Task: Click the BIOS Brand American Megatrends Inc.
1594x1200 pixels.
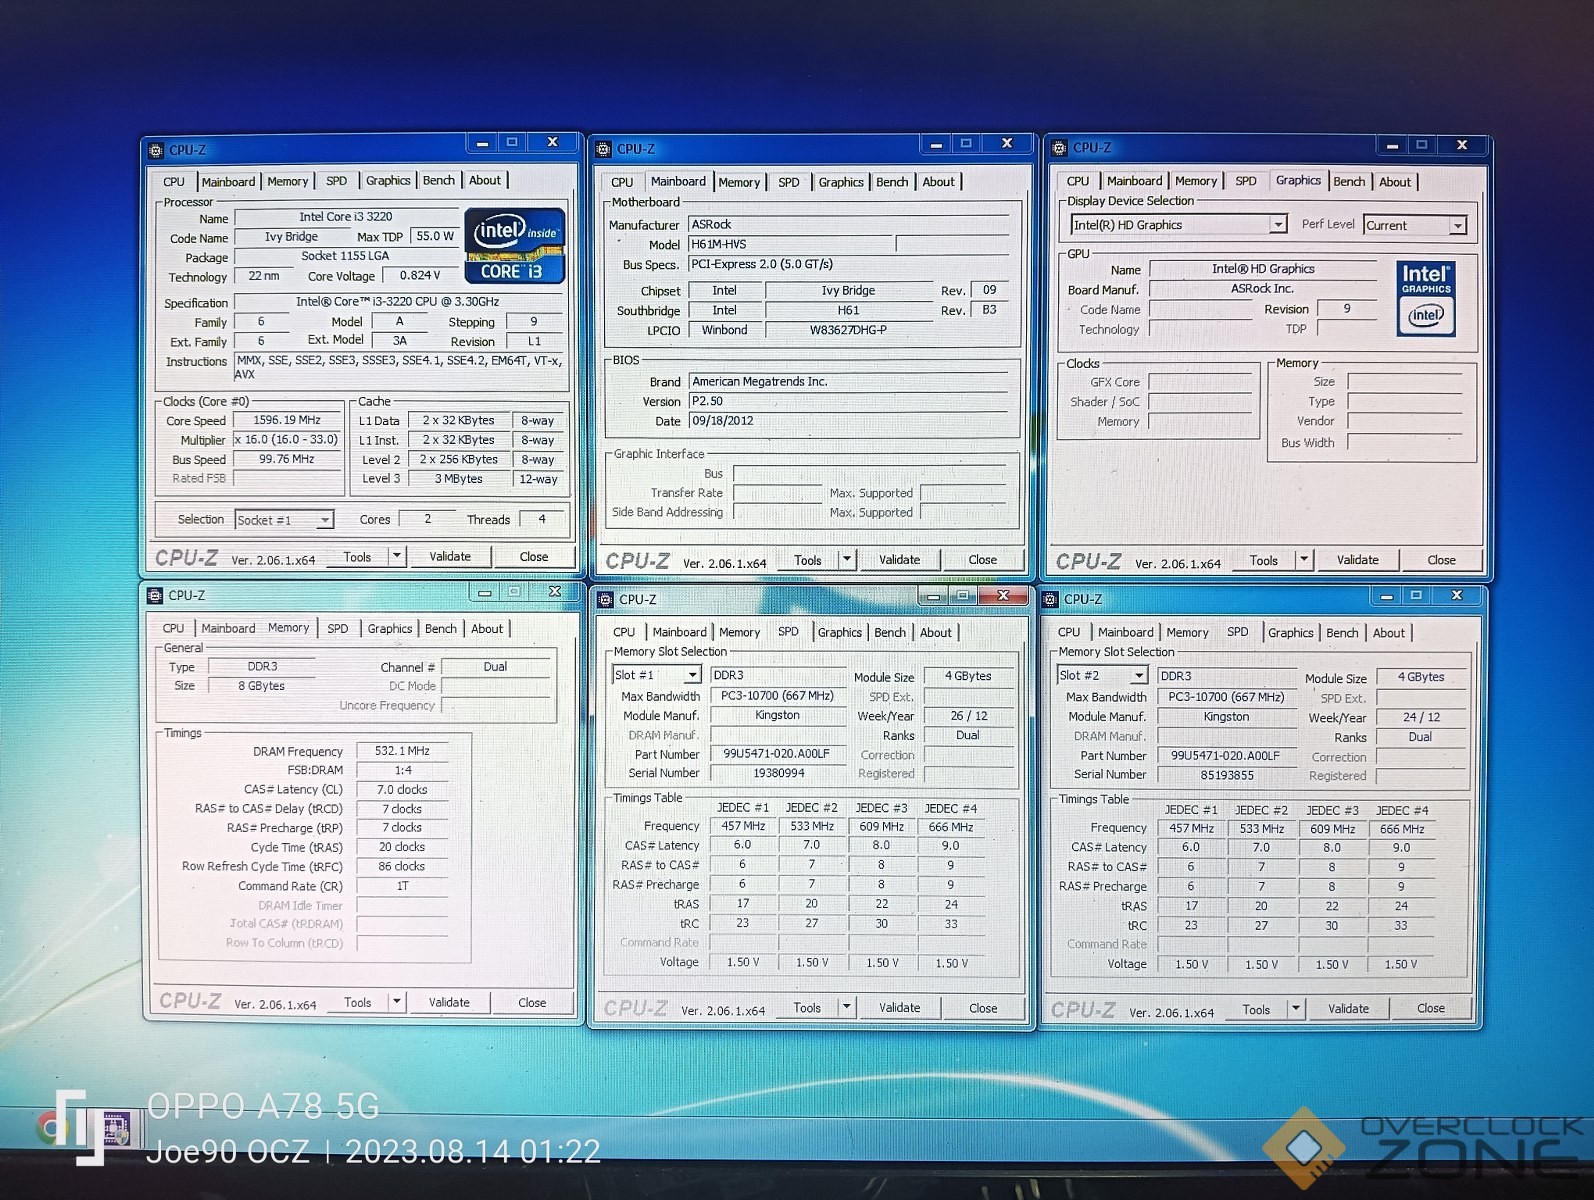Action: point(848,381)
